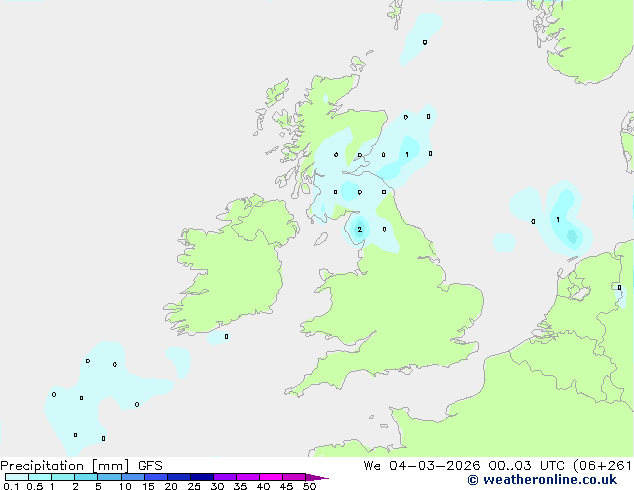634x490 pixels.
Task: Click the darker rain core off the Dutch coast
Action: (571, 236)
